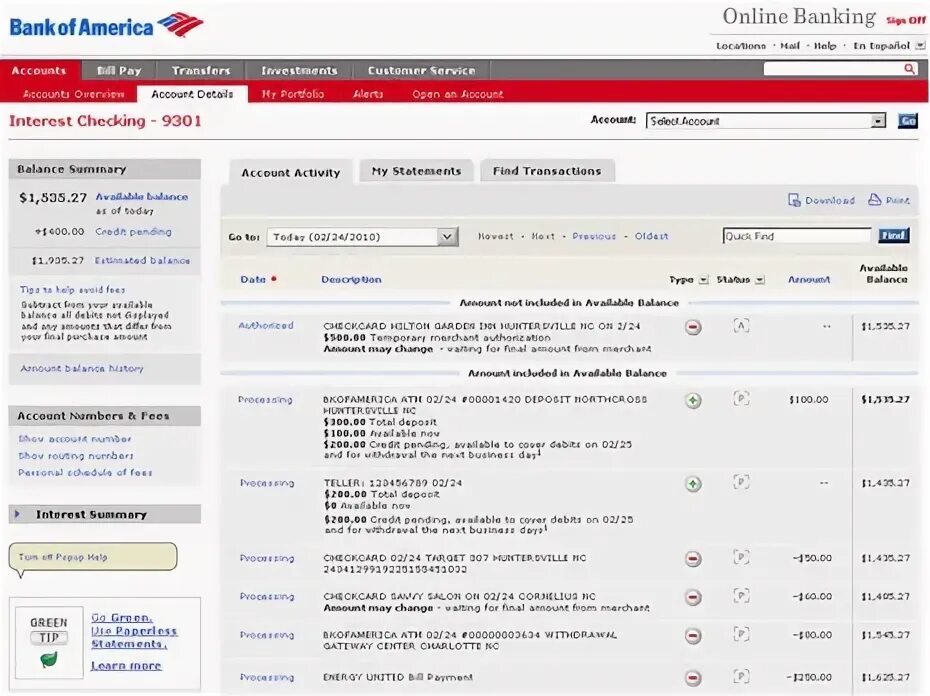Click the search magnifier icon
The width and height of the screenshot is (930, 696).
point(909,69)
